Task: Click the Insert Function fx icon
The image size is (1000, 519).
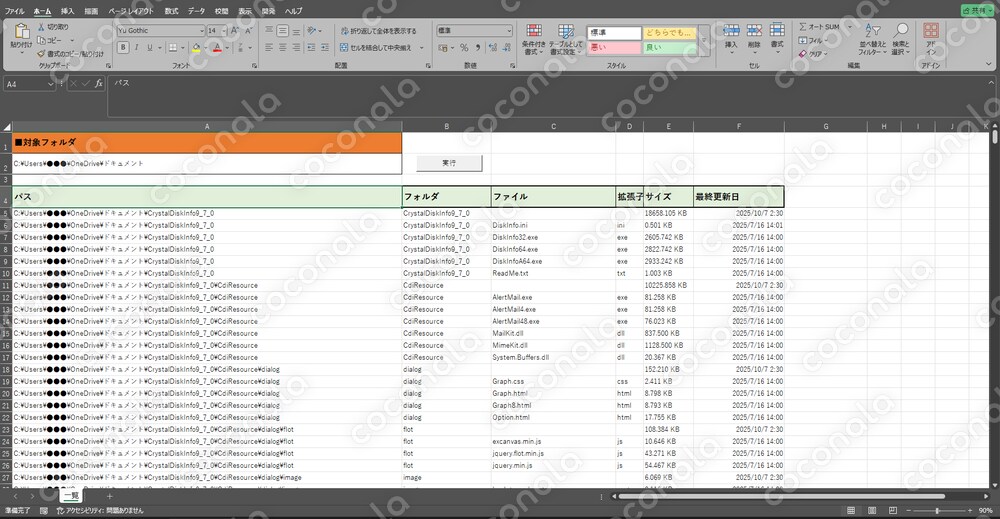Action: click(99, 84)
